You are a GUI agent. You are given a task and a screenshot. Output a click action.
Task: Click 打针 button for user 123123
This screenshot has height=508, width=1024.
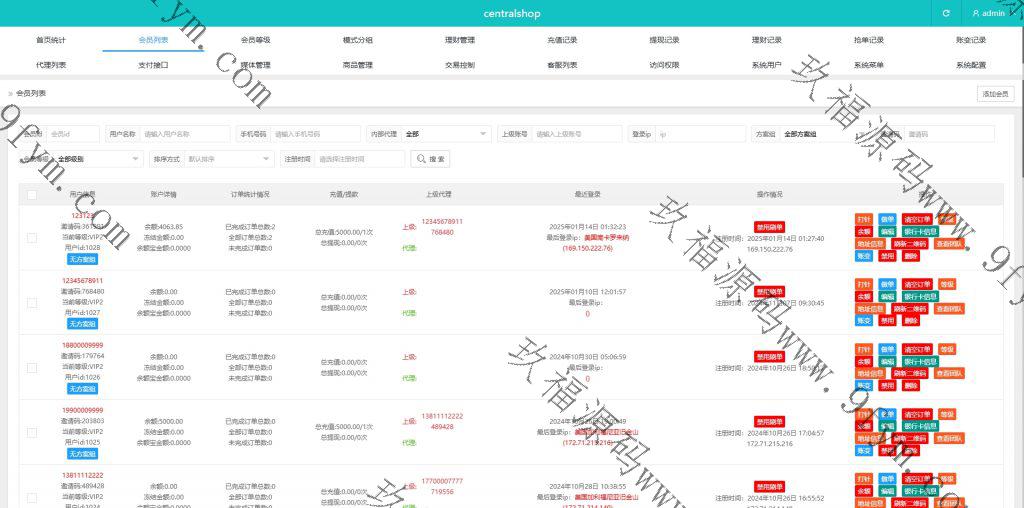(864, 219)
